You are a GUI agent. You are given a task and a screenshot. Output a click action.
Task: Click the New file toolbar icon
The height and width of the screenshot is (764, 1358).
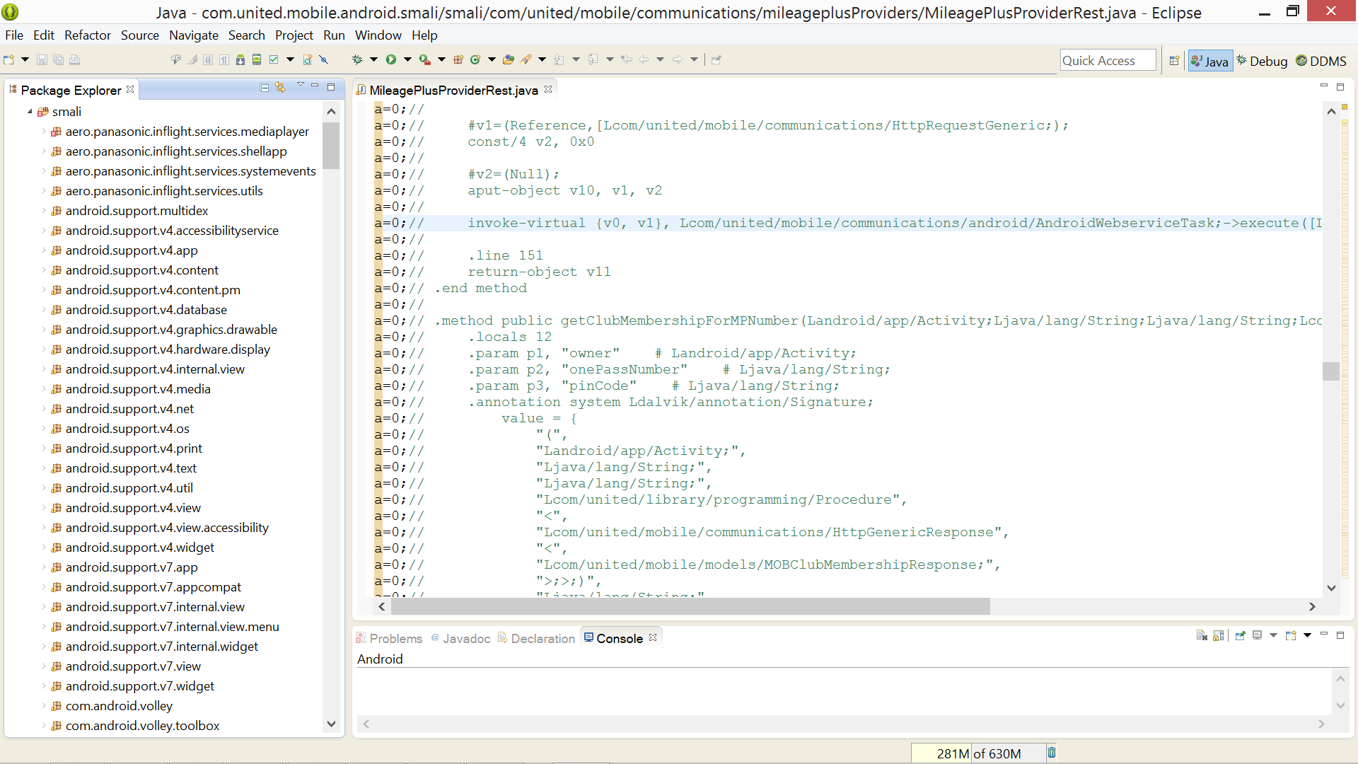(8, 59)
